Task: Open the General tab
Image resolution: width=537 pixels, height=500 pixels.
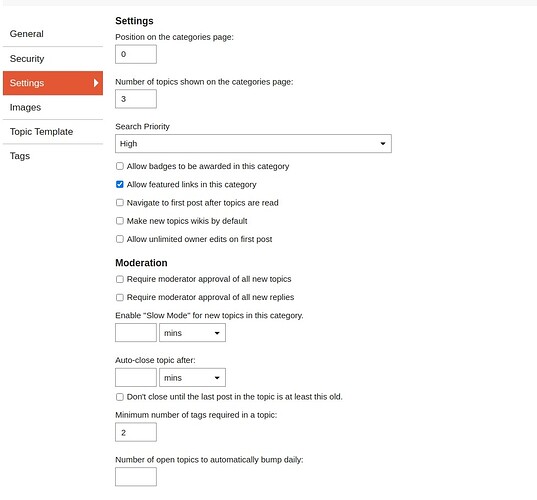Action: (53, 34)
